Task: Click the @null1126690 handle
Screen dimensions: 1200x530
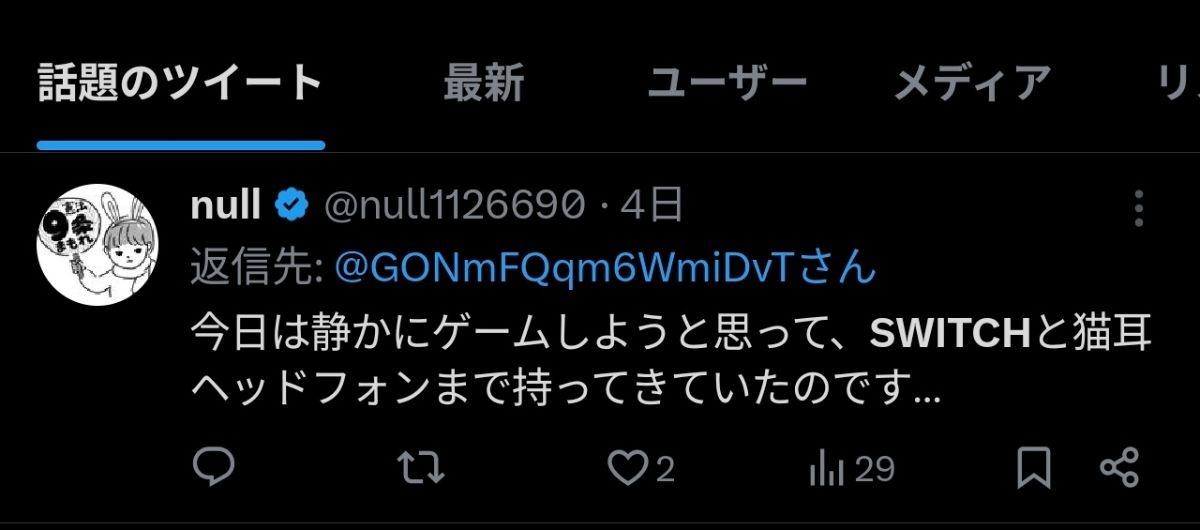Action: click(x=455, y=207)
